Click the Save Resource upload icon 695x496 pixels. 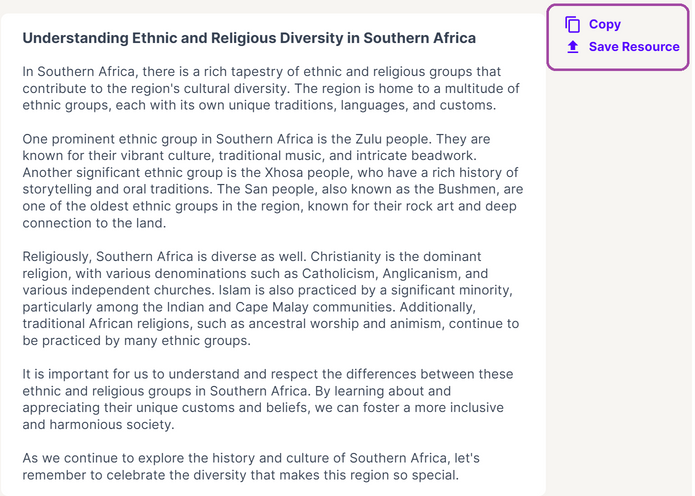tap(573, 47)
